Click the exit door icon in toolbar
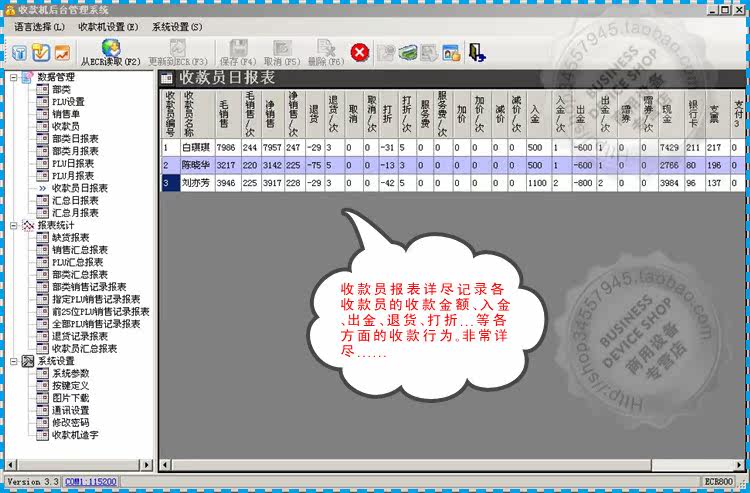The width and height of the screenshot is (750, 493). [x=476, y=52]
